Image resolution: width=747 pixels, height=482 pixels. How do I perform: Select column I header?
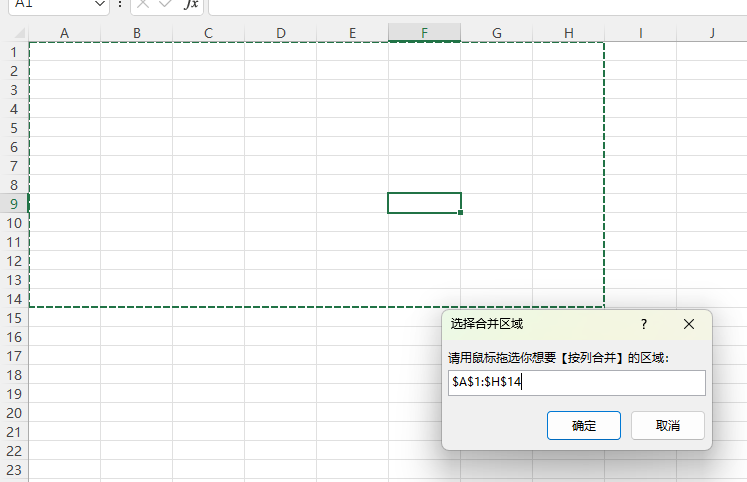click(x=640, y=33)
